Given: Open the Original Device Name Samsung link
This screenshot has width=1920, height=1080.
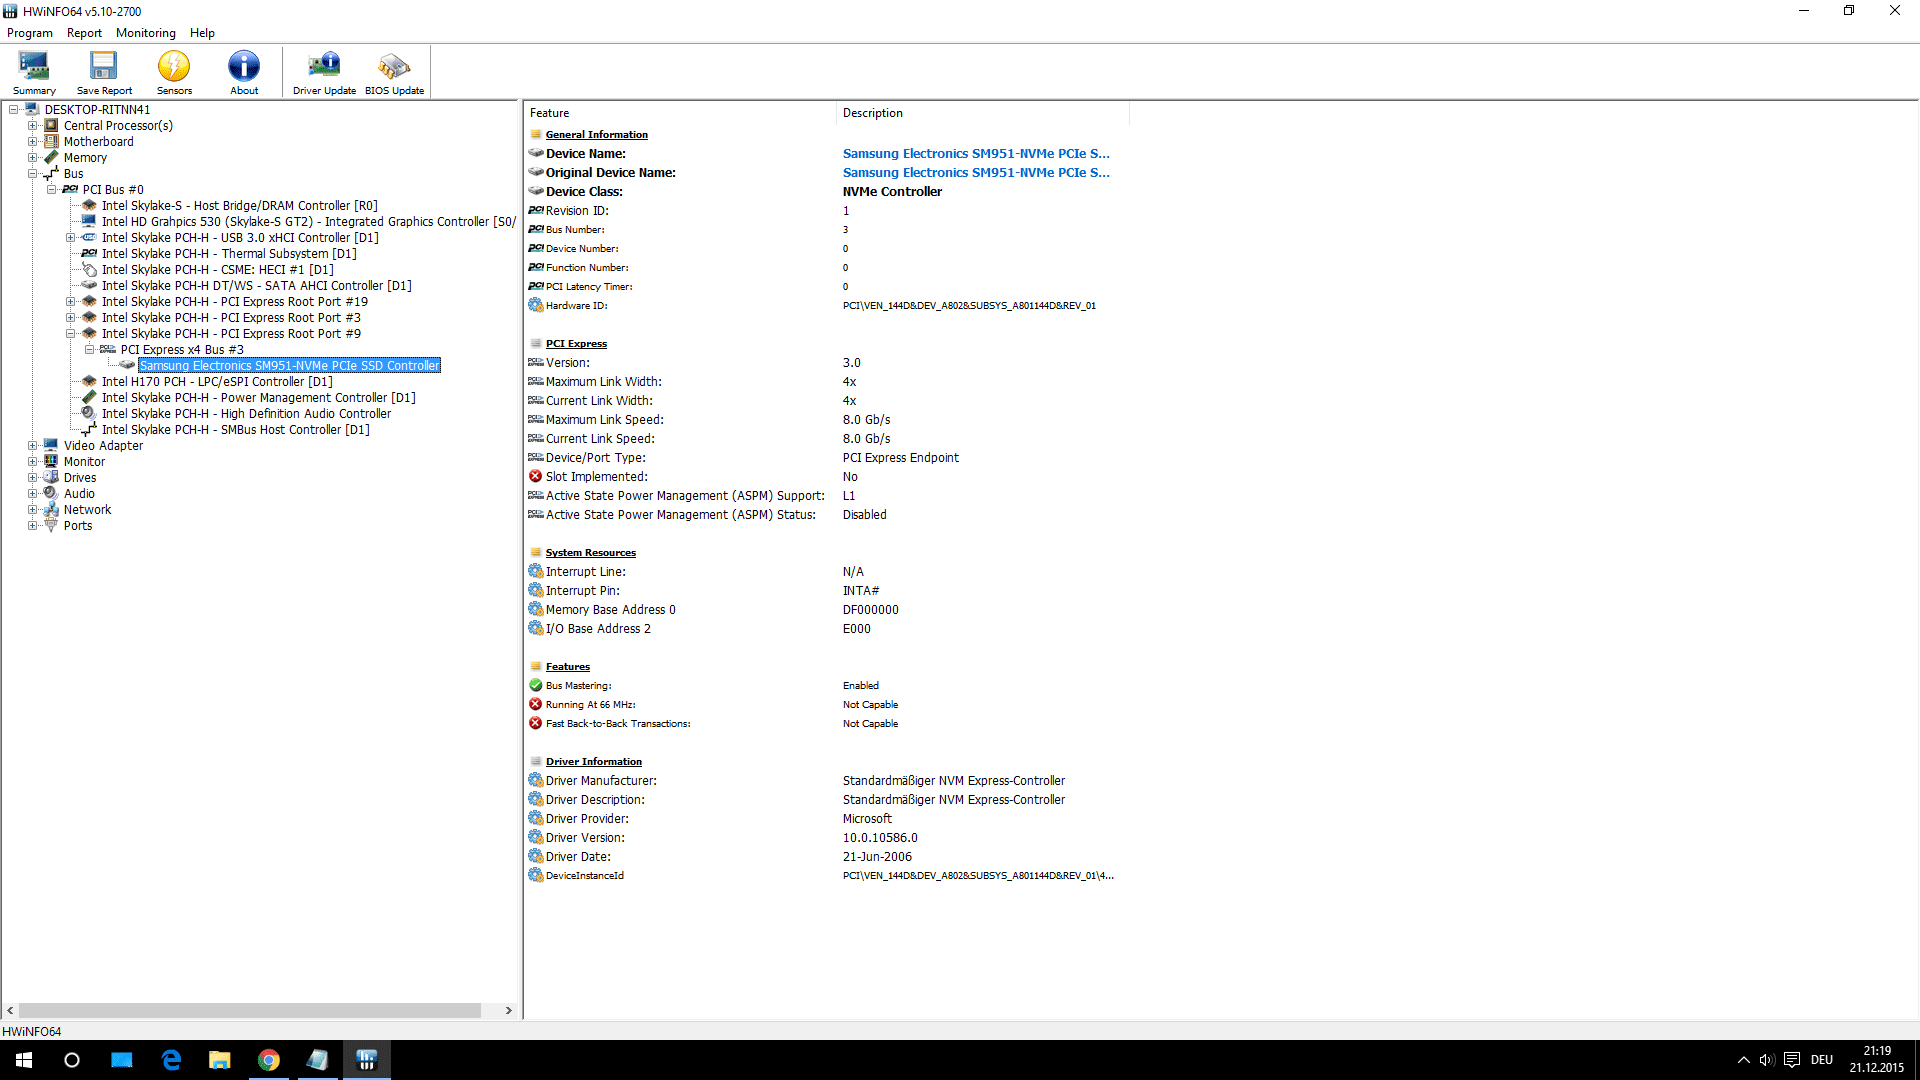Looking at the screenshot, I should click(976, 173).
